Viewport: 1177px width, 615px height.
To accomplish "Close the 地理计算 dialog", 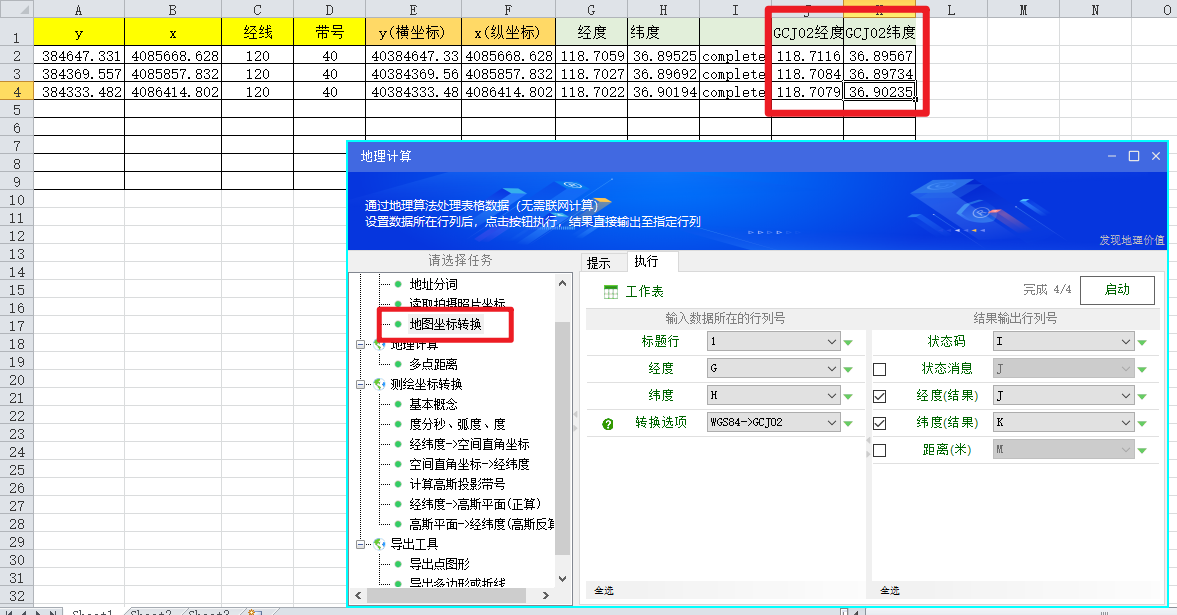I will [1156, 156].
